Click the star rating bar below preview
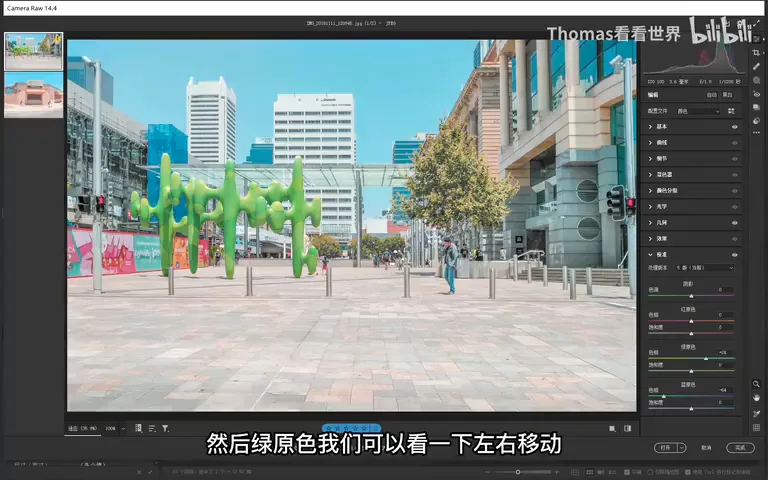The width and height of the screenshot is (768, 480). pyautogui.click(x=351, y=428)
